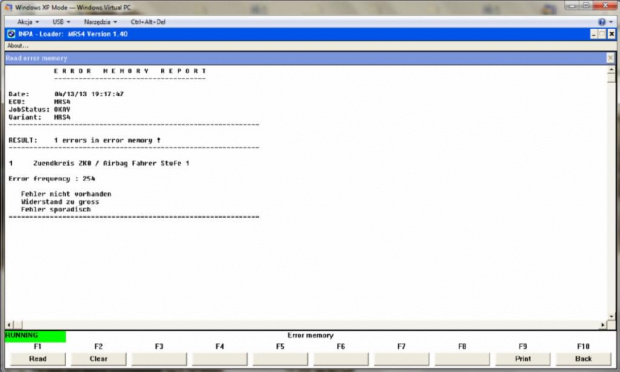Image resolution: width=620 pixels, height=372 pixels.
Task: Click the F2 Clear button
Action: tap(98, 359)
